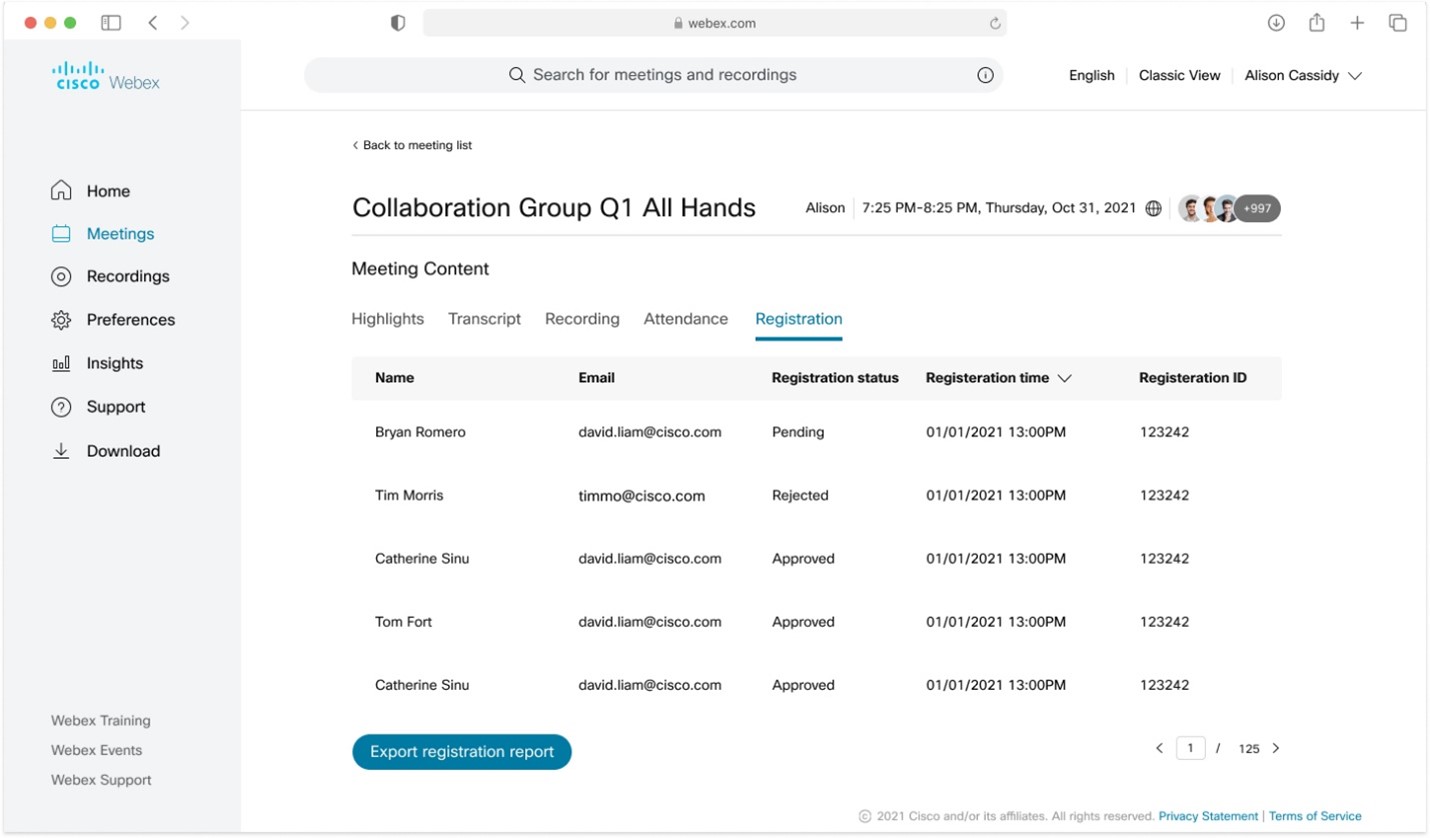Click the privacy shield icon
The width and height of the screenshot is (1430, 838).
[x=398, y=23]
